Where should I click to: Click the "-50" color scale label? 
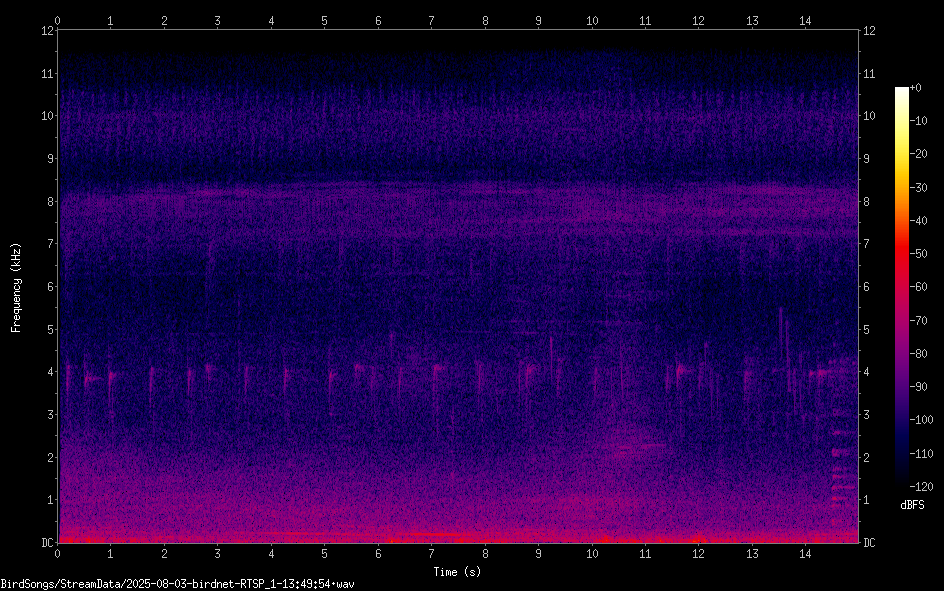pos(919,254)
